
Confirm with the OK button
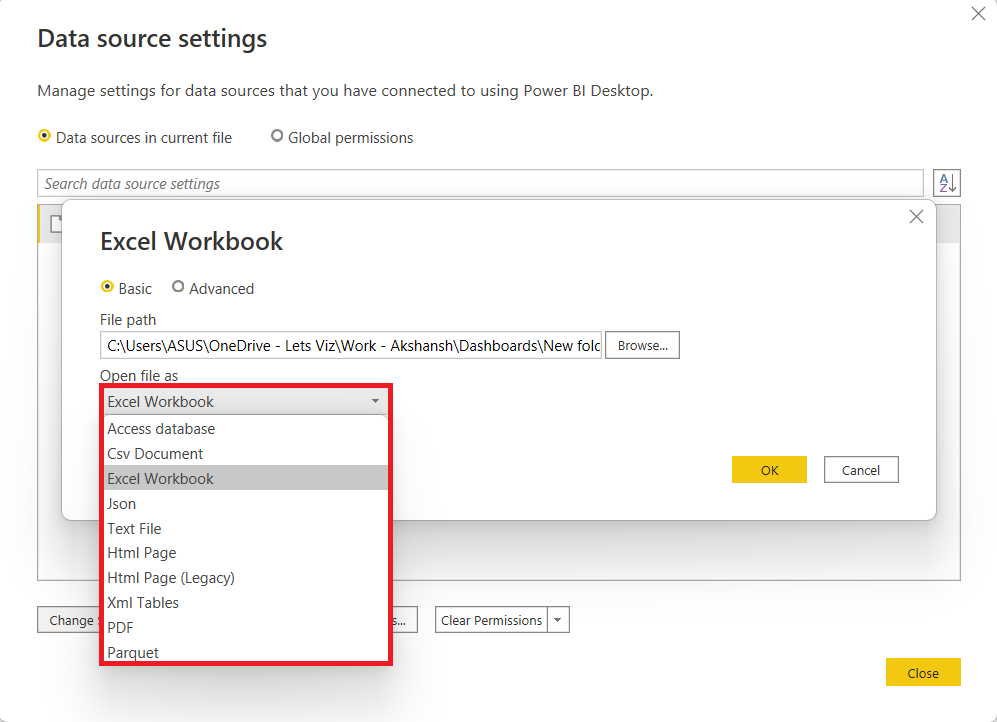pyautogui.click(x=769, y=469)
